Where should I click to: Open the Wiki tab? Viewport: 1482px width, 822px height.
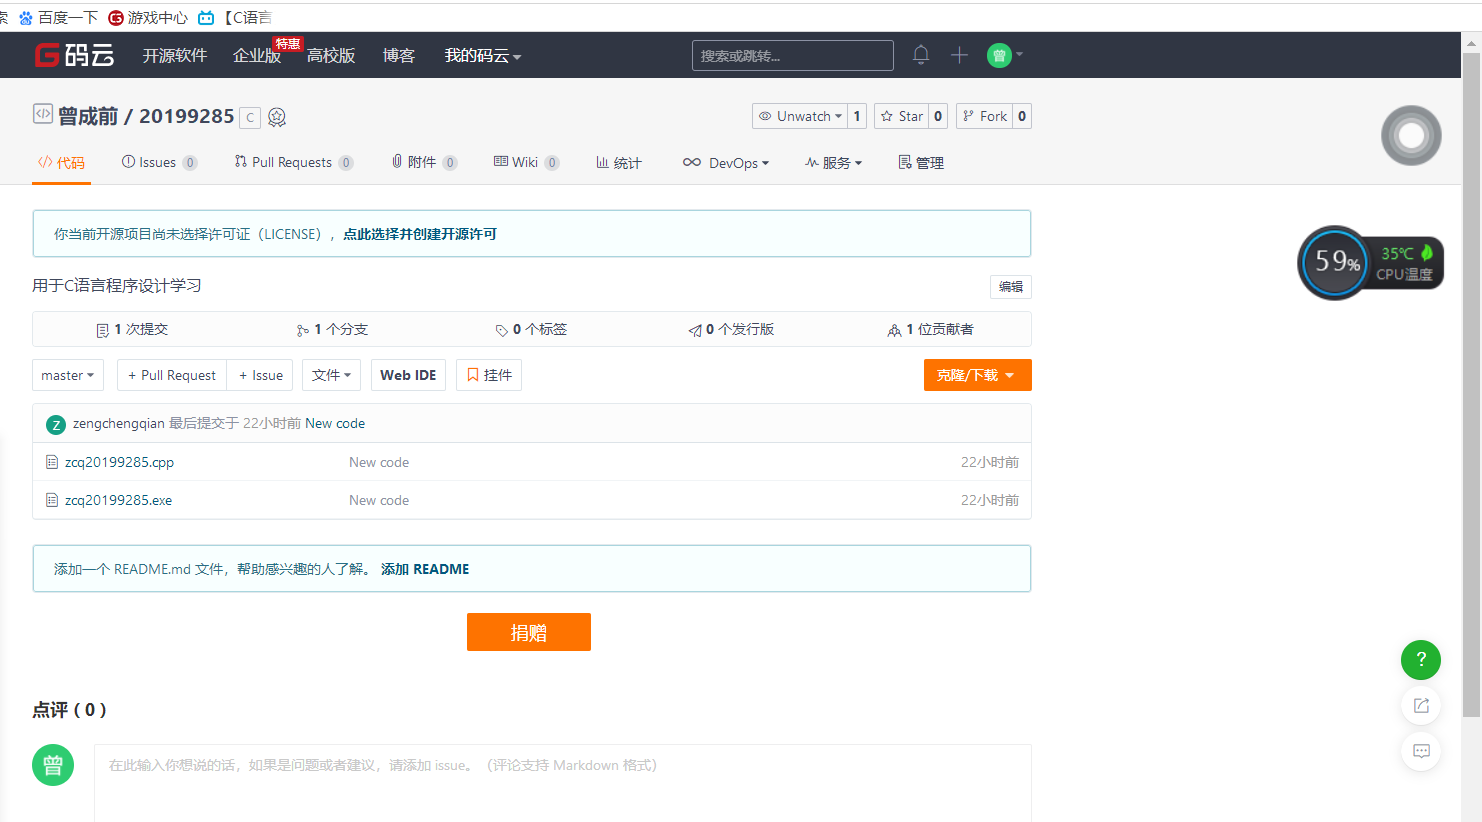pos(526,162)
